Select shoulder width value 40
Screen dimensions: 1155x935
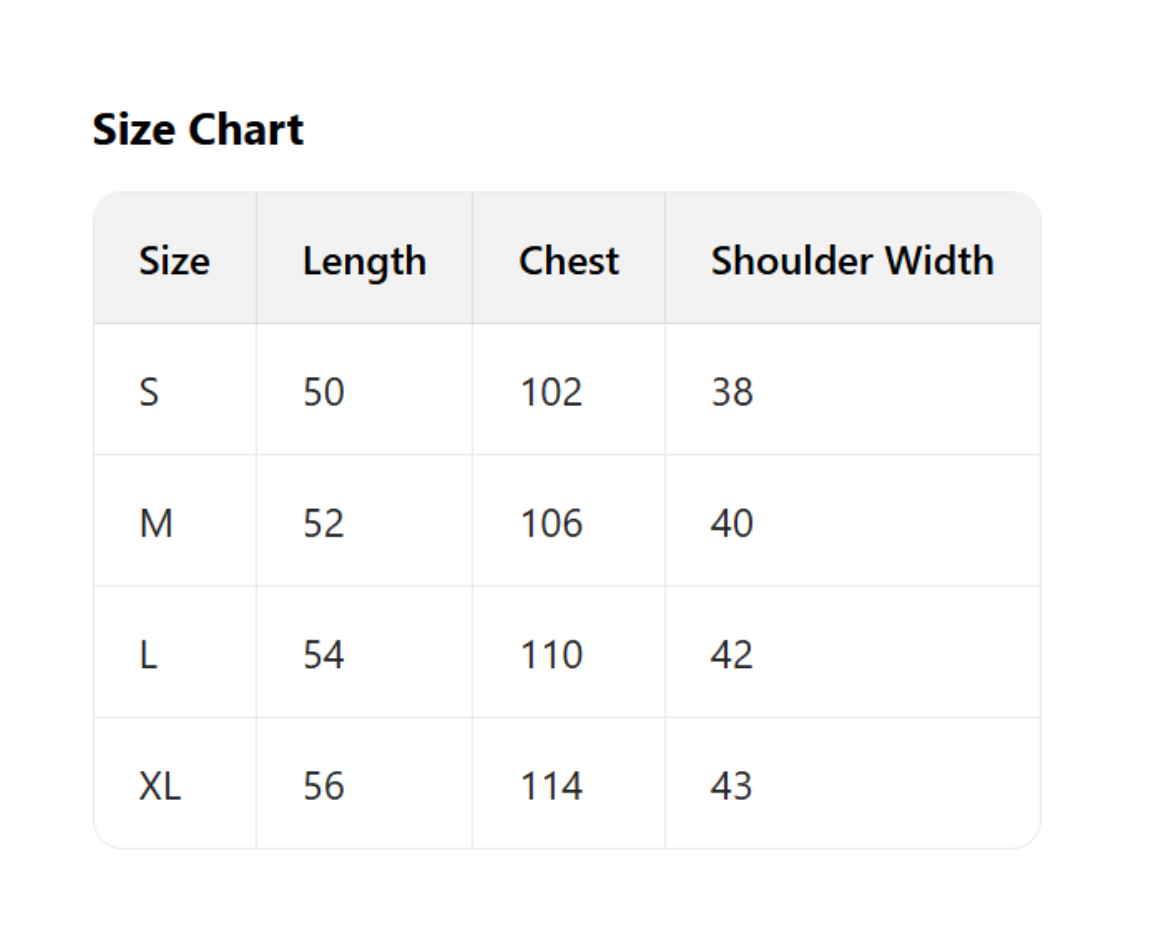point(732,523)
